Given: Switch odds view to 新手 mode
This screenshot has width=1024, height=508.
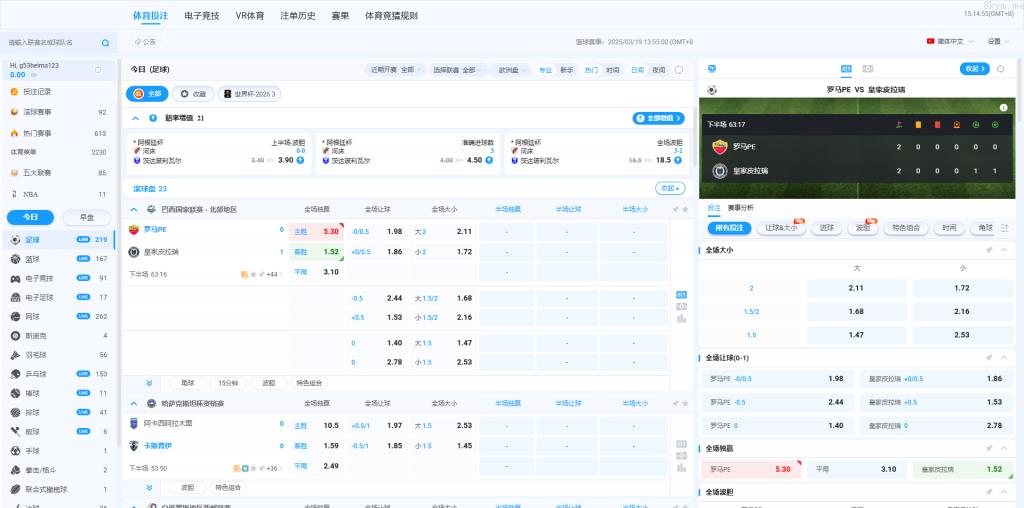Looking at the screenshot, I should pyautogui.click(x=567, y=70).
